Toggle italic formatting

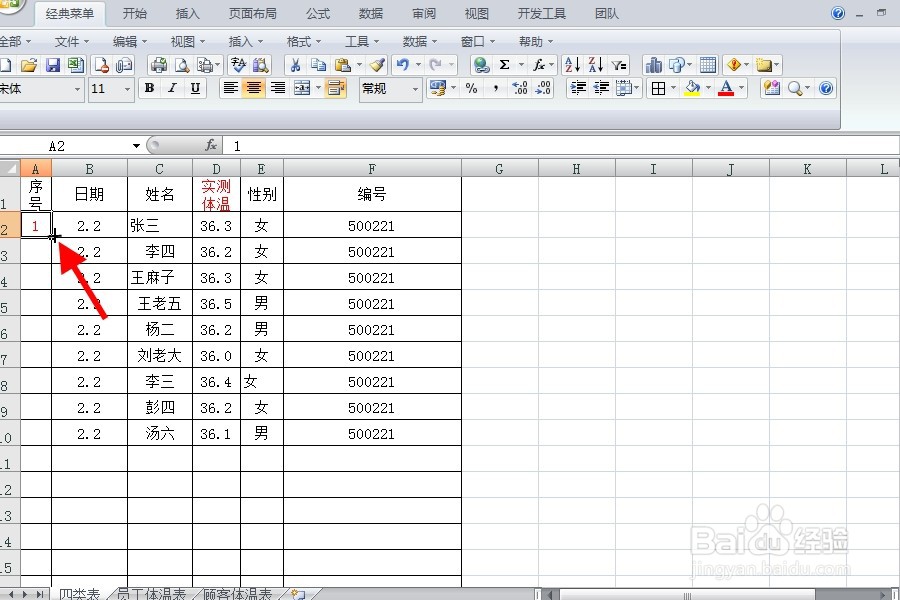pyautogui.click(x=172, y=88)
